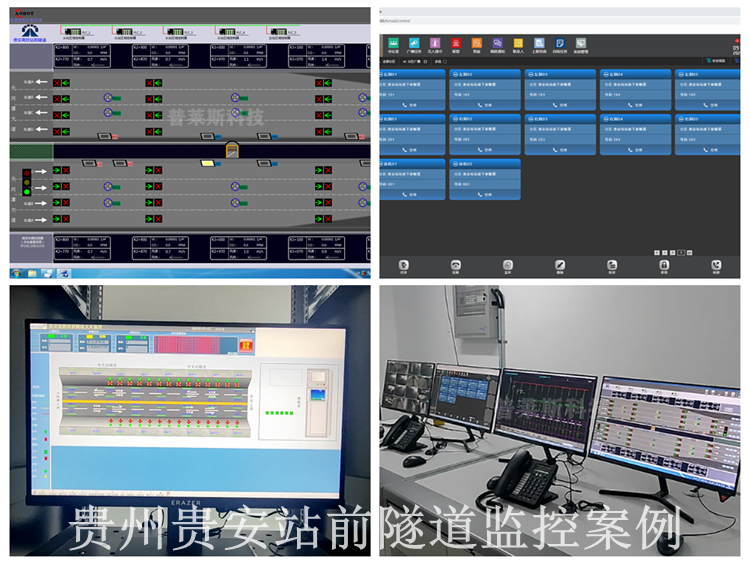This screenshot has height=563, width=750.
Task: Click the idle call button on card 202
Action: click(x=485, y=150)
